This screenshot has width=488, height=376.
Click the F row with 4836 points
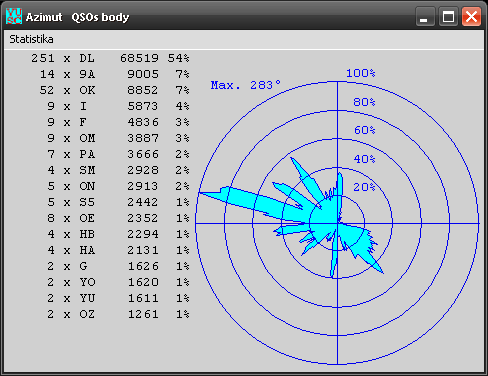(x=118, y=122)
